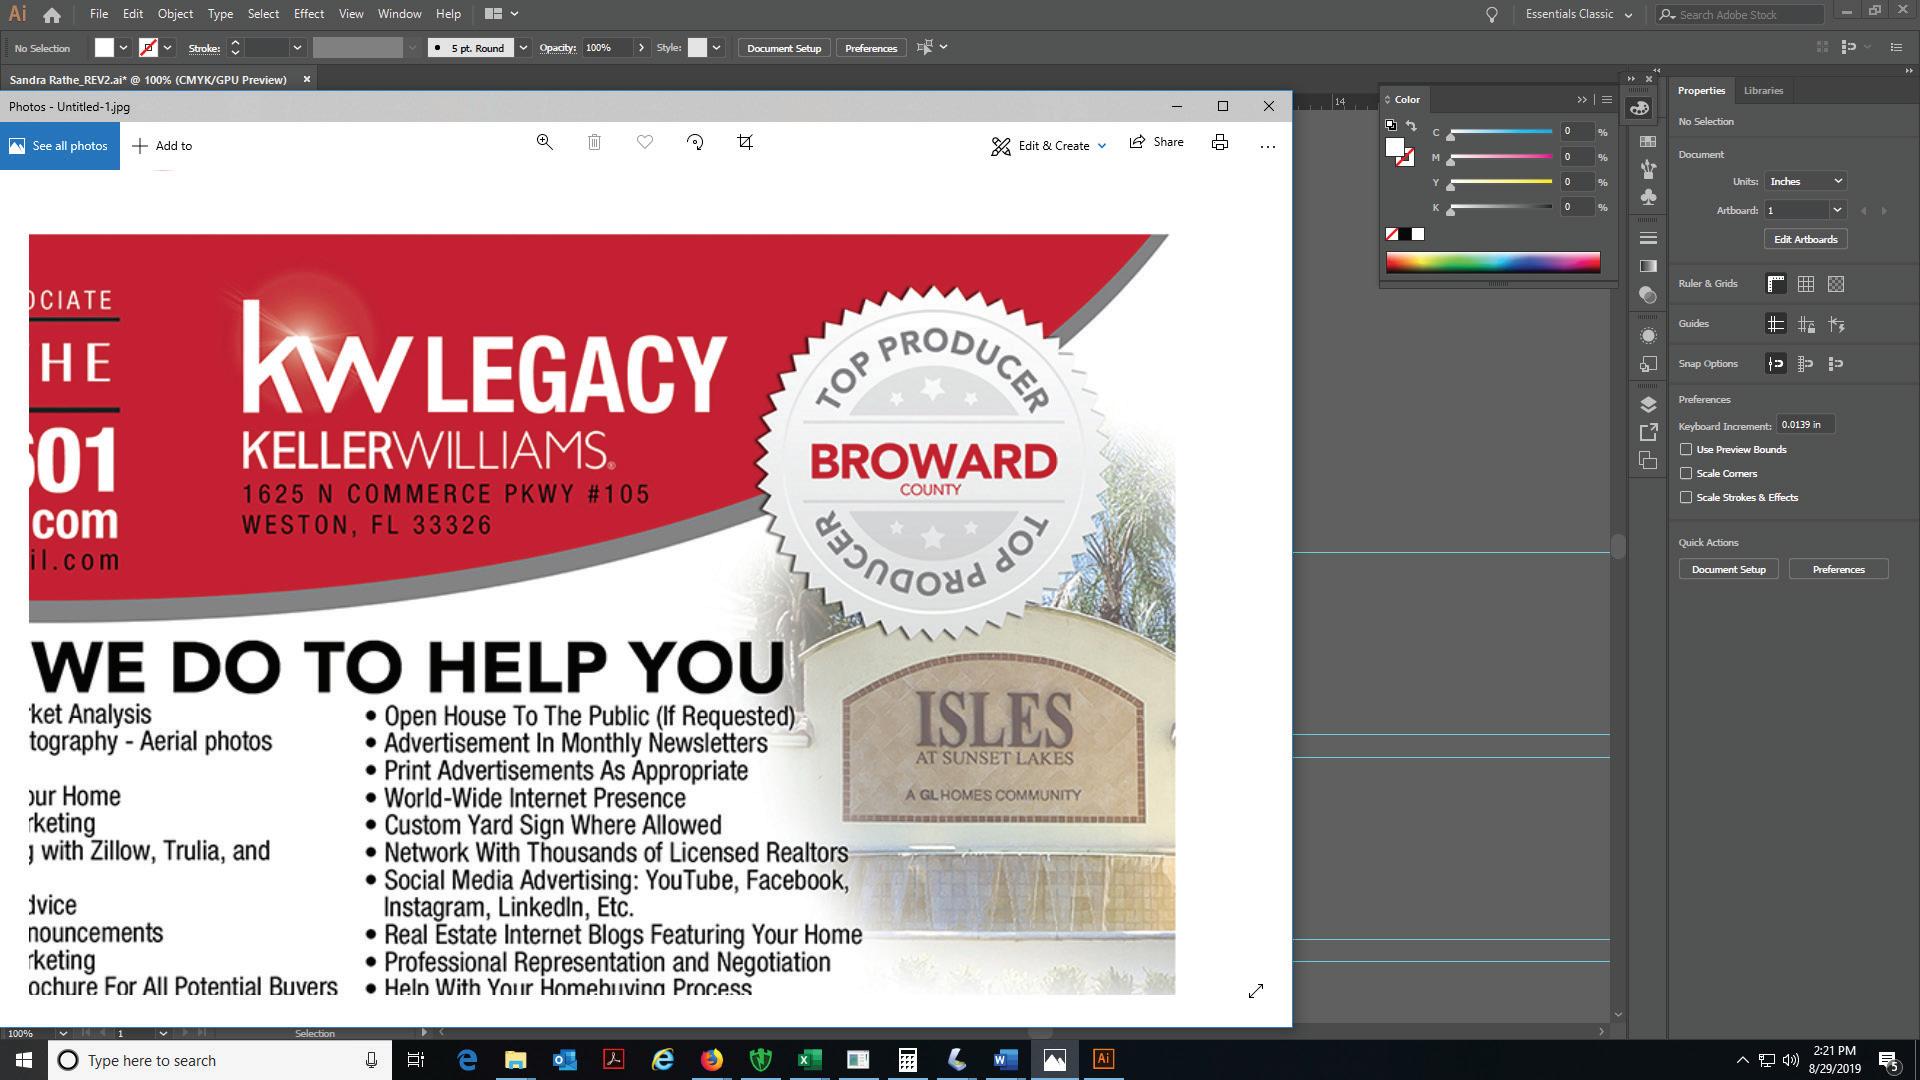Open the Style dropdown in control bar
1920x1080 pixels.
[716, 48]
